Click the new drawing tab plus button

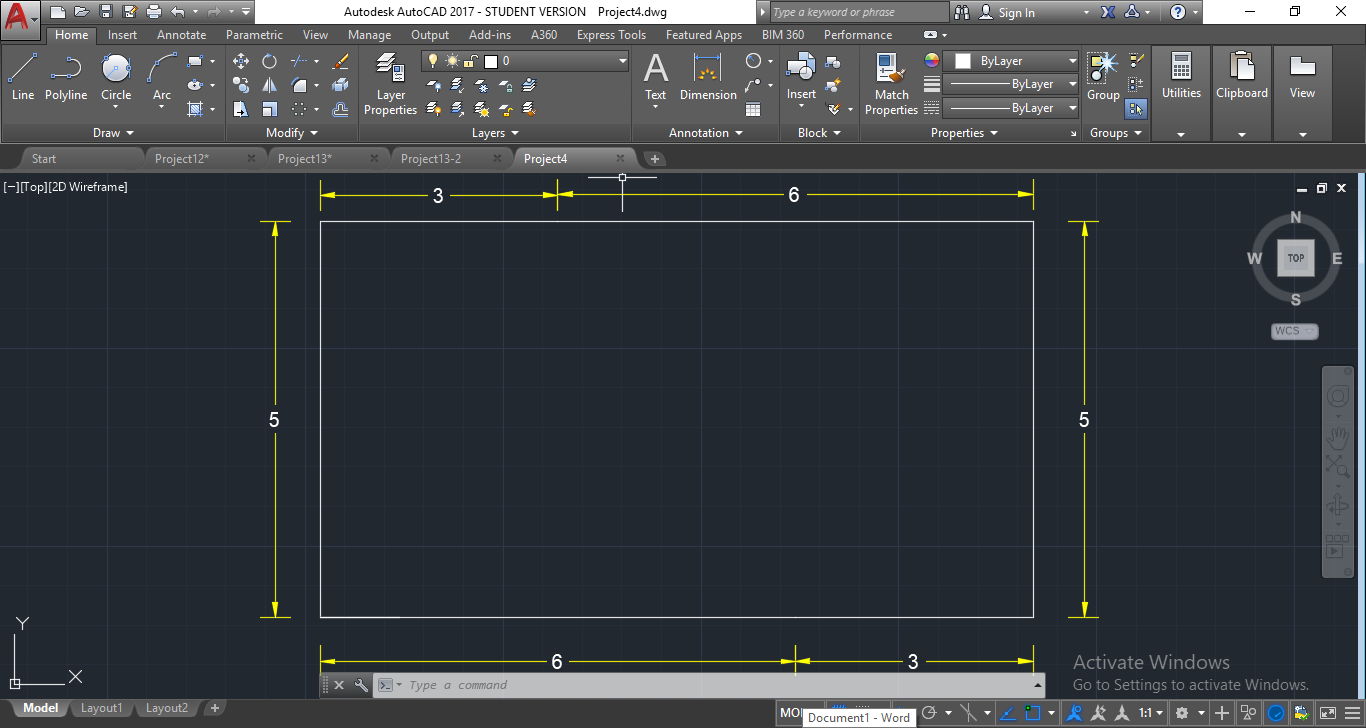(x=655, y=158)
